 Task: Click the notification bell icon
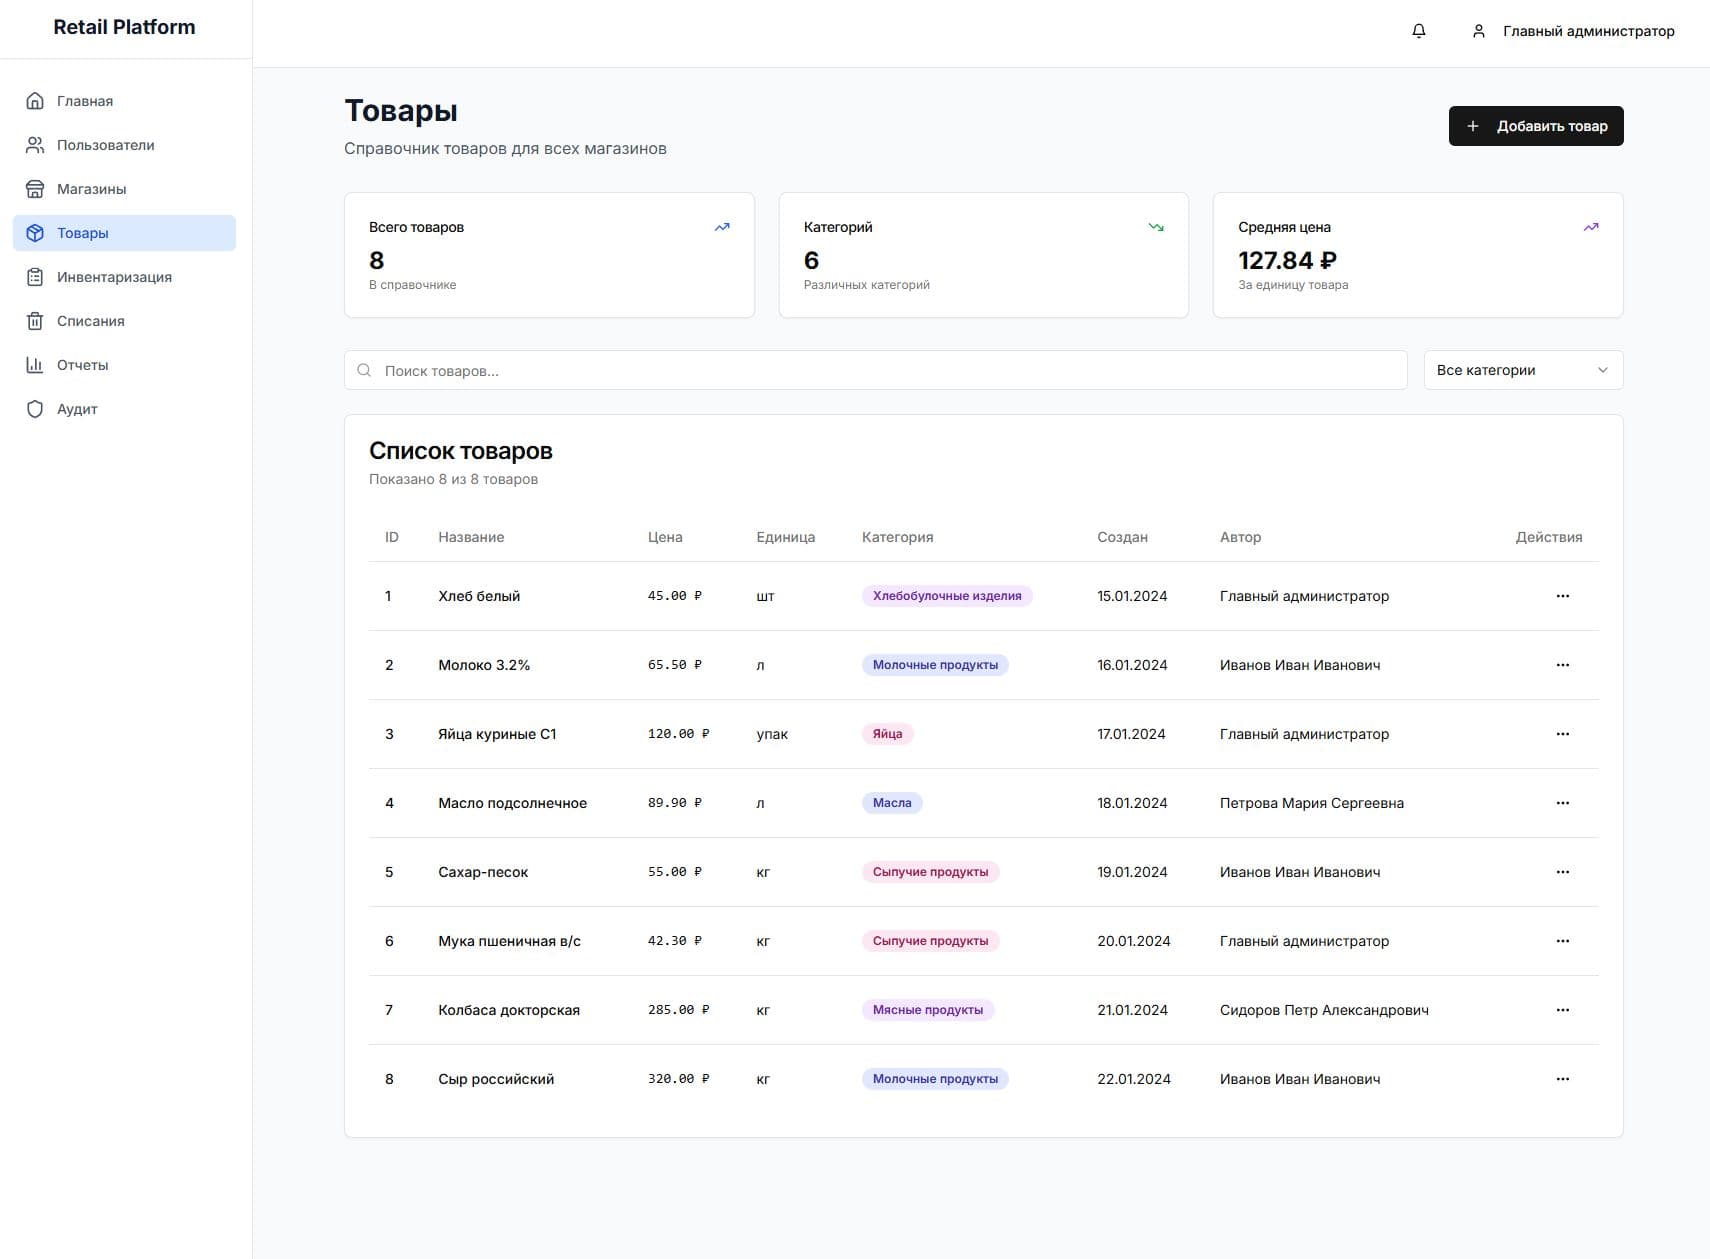[x=1418, y=31]
